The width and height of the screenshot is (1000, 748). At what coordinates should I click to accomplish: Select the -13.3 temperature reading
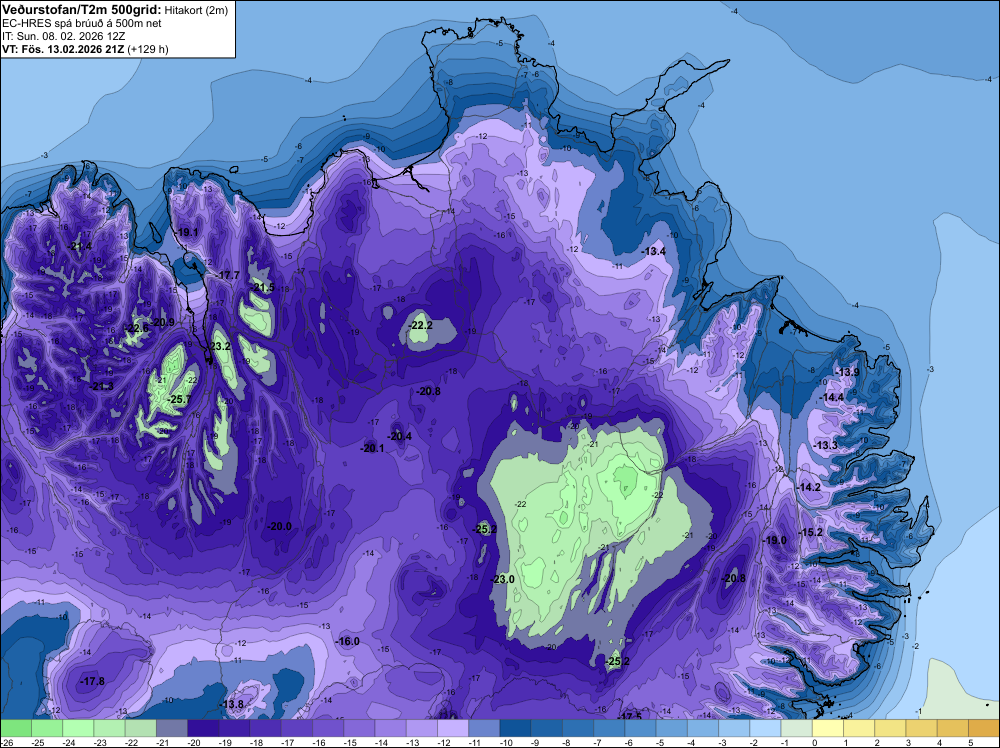[x=825, y=445]
